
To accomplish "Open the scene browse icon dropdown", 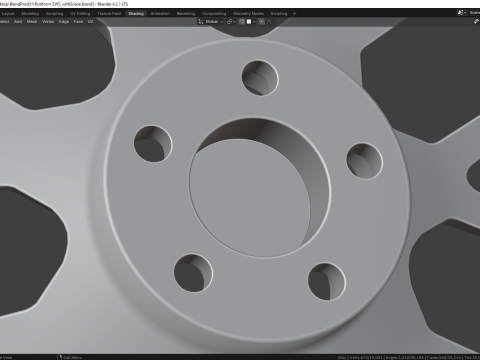I will tap(462, 13).
